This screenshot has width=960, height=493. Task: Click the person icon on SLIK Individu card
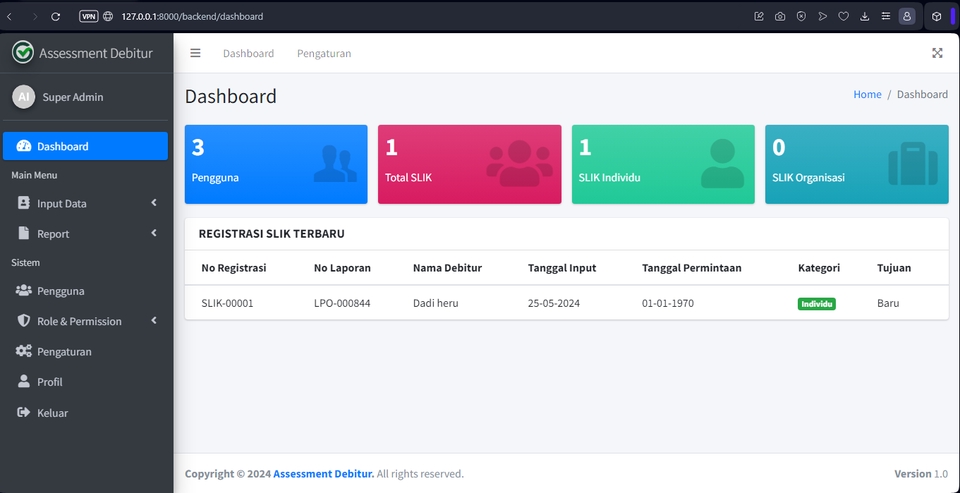722,164
